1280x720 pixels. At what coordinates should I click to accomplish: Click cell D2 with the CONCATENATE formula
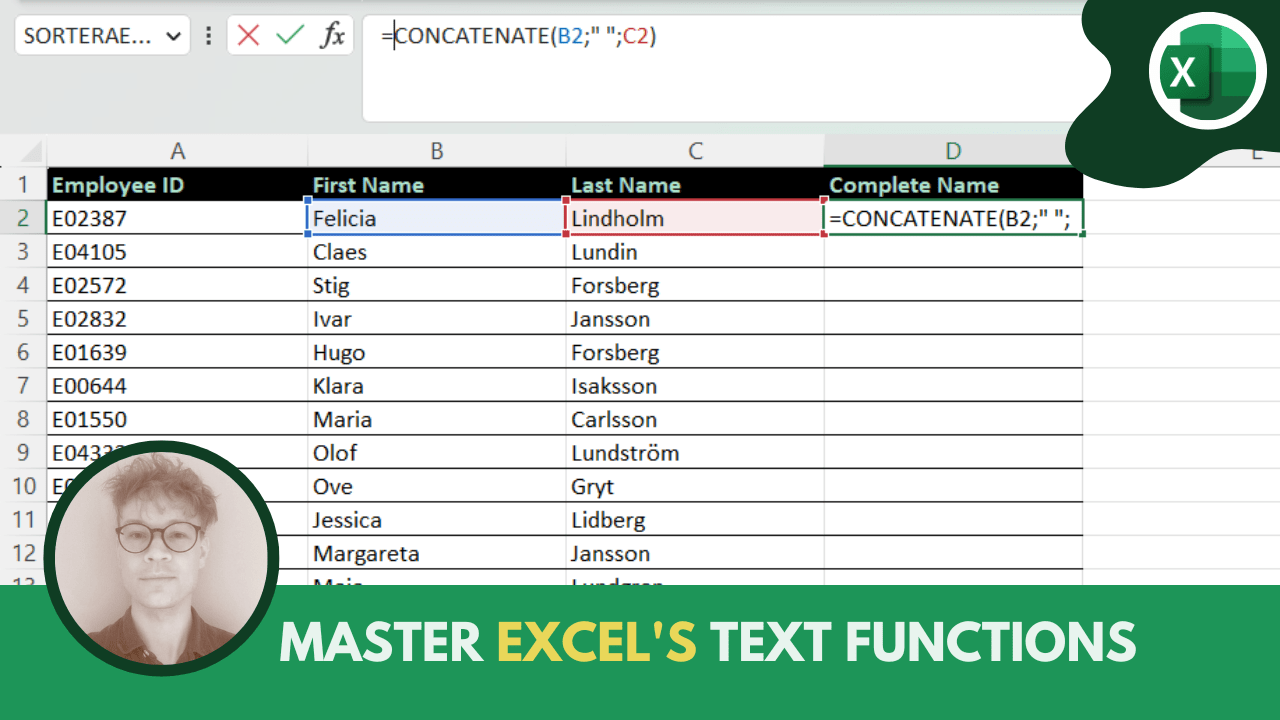pyautogui.click(x=953, y=218)
